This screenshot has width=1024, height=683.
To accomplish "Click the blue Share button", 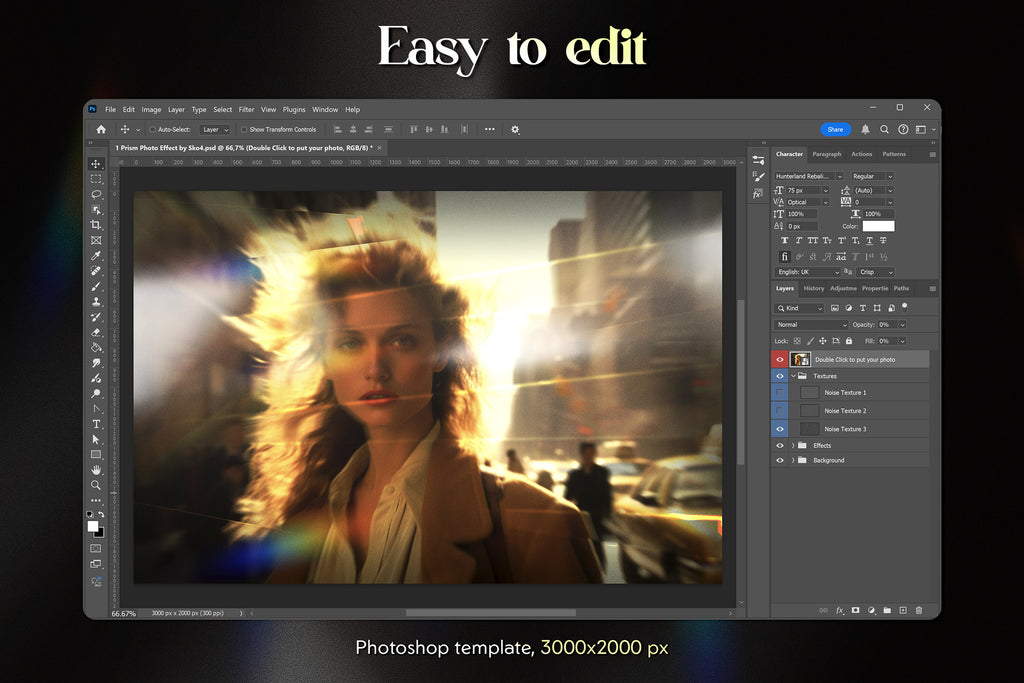I will [x=835, y=129].
